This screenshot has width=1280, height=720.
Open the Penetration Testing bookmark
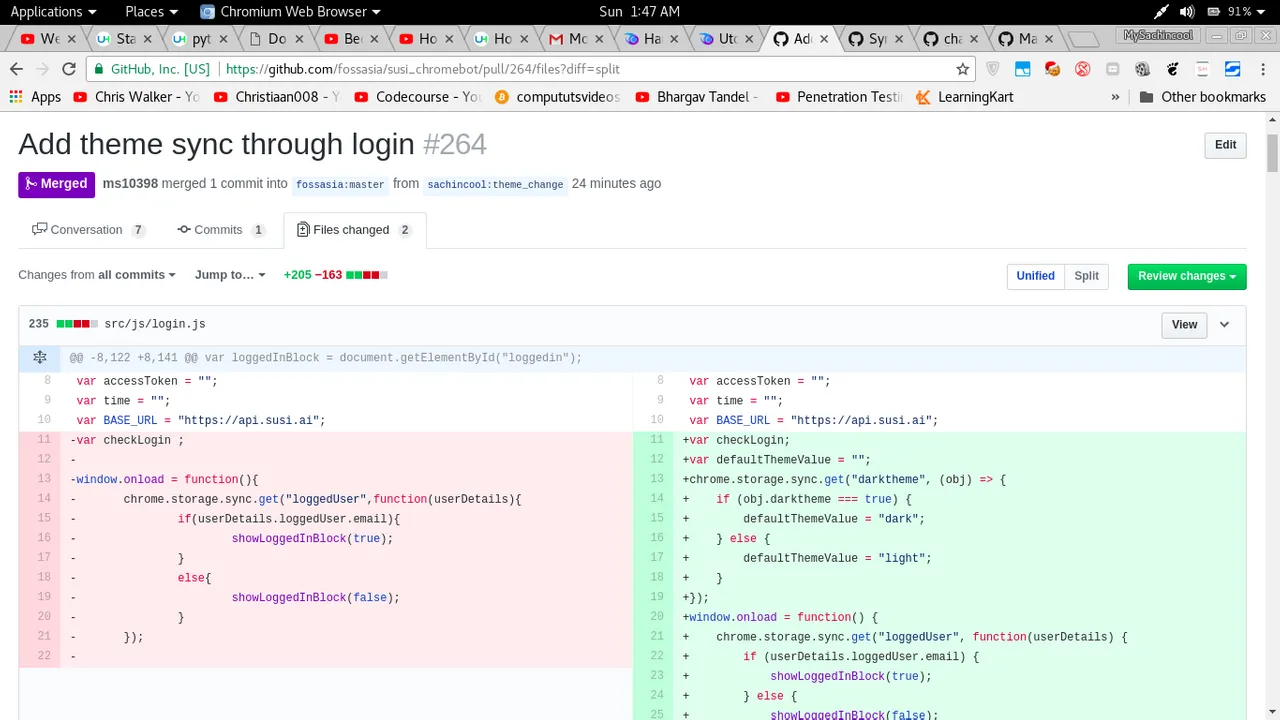[x=839, y=97]
